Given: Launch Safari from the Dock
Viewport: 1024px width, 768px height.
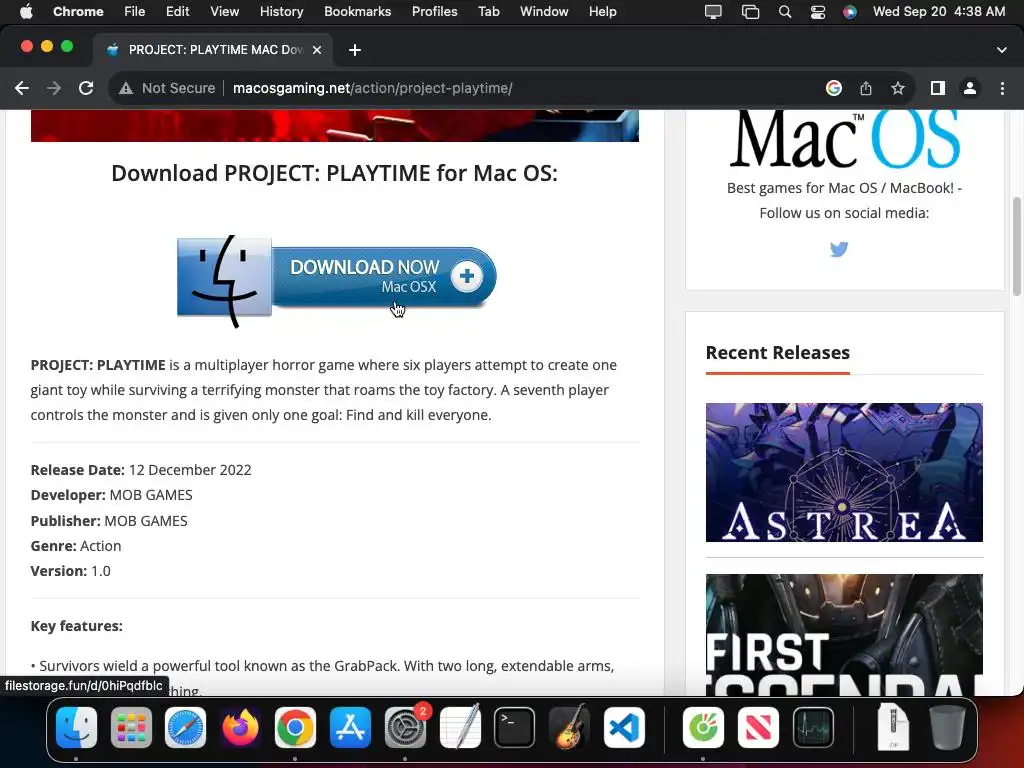Looking at the screenshot, I should [185, 728].
